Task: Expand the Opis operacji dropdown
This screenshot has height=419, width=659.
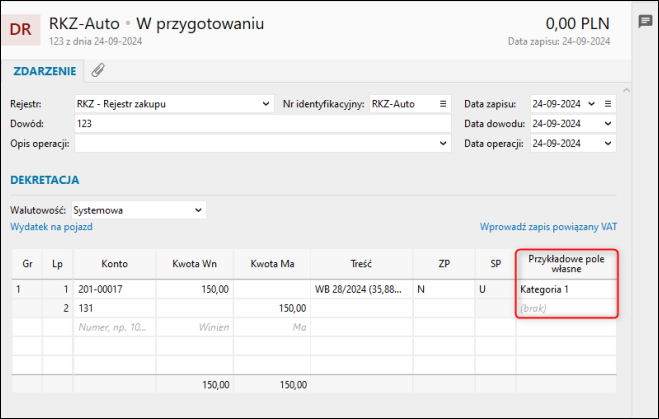Action: [x=443, y=143]
